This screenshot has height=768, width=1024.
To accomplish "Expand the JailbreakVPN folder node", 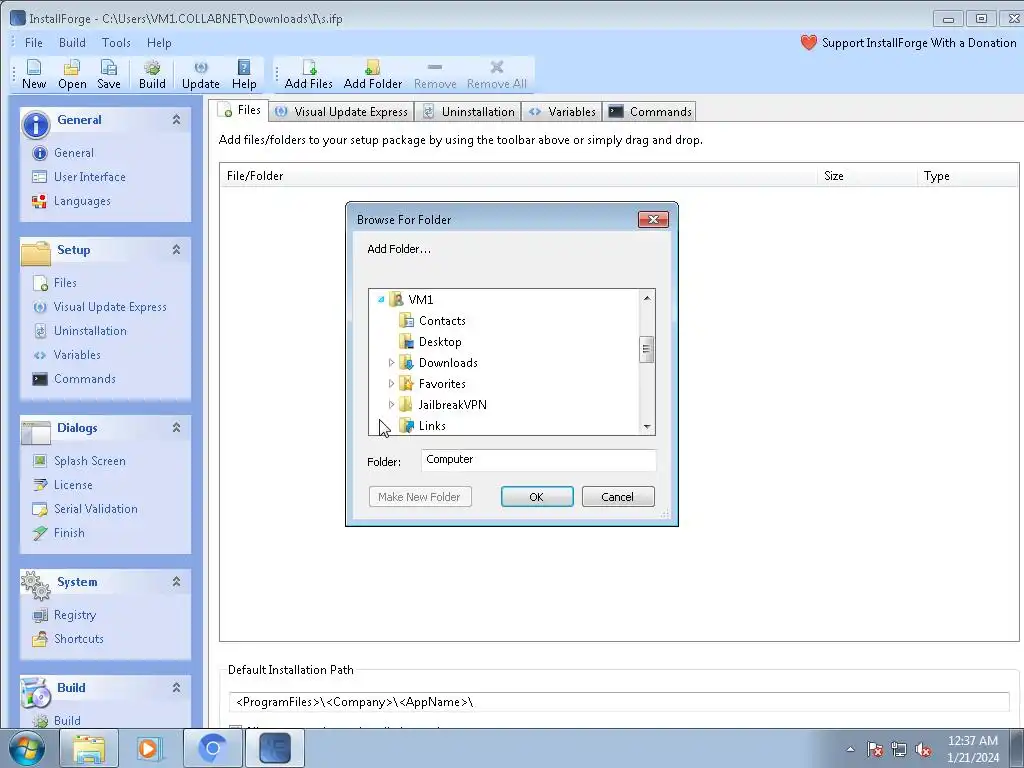I will point(391,404).
